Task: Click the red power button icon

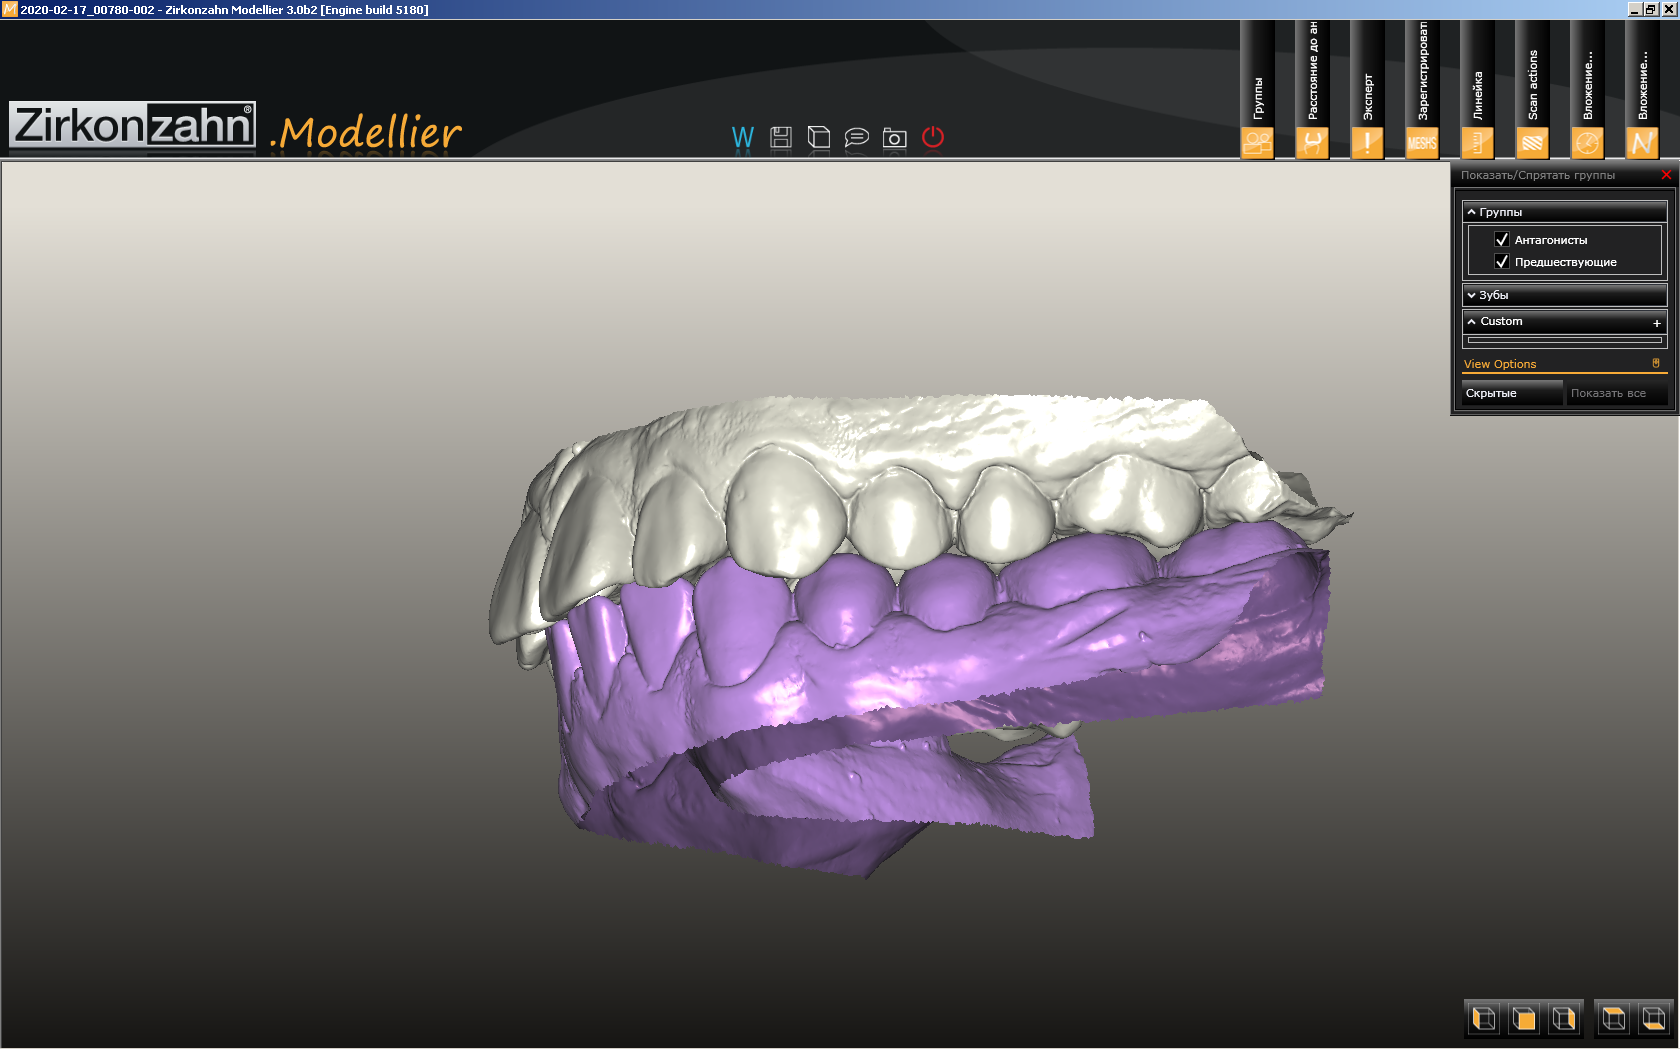Action: pyautogui.click(x=933, y=137)
